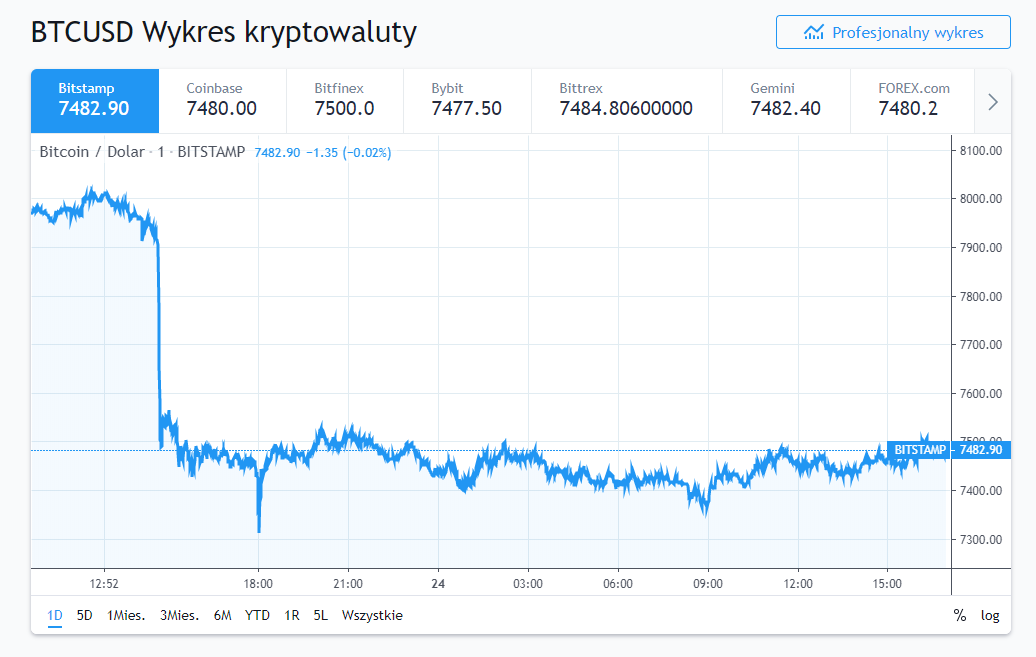Click the 24 date axis label
The height and width of the screenshot is (657, 1036).
[438, 584]
